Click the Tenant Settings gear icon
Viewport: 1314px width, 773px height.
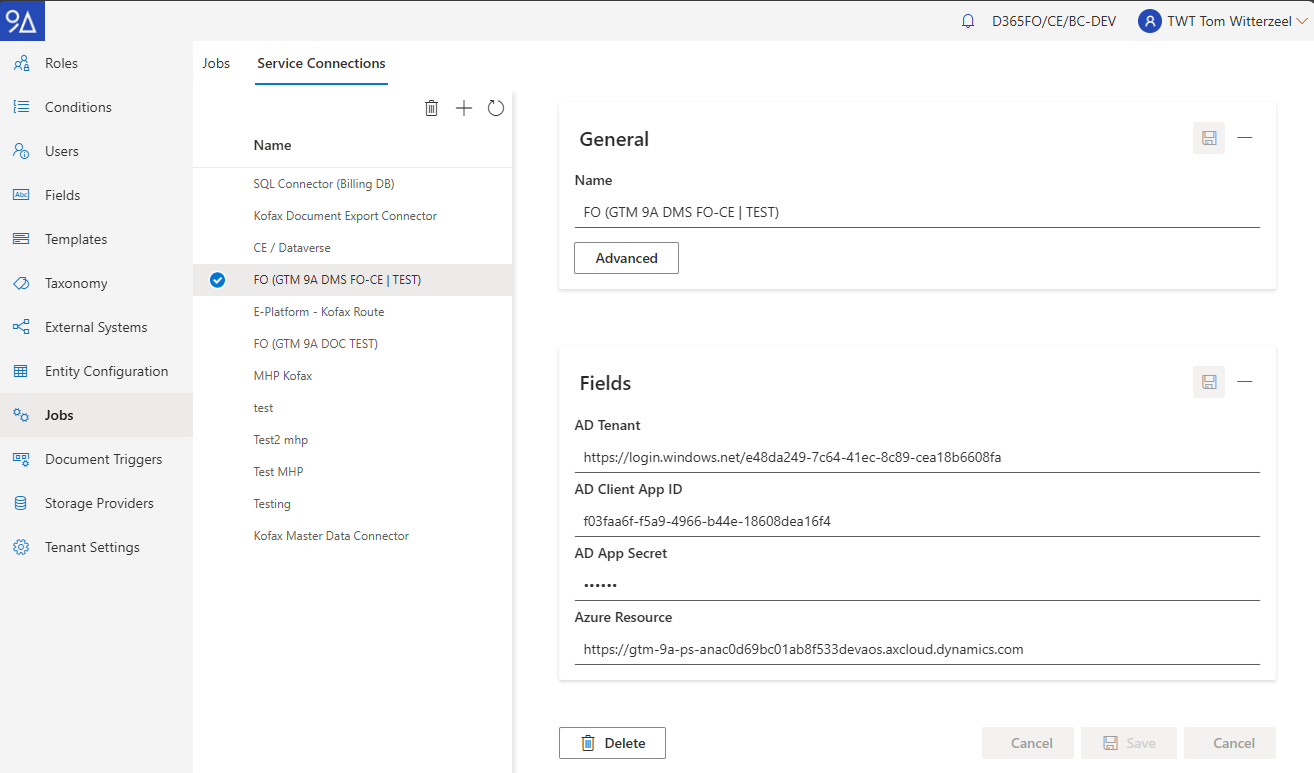[x=21, y=547]
